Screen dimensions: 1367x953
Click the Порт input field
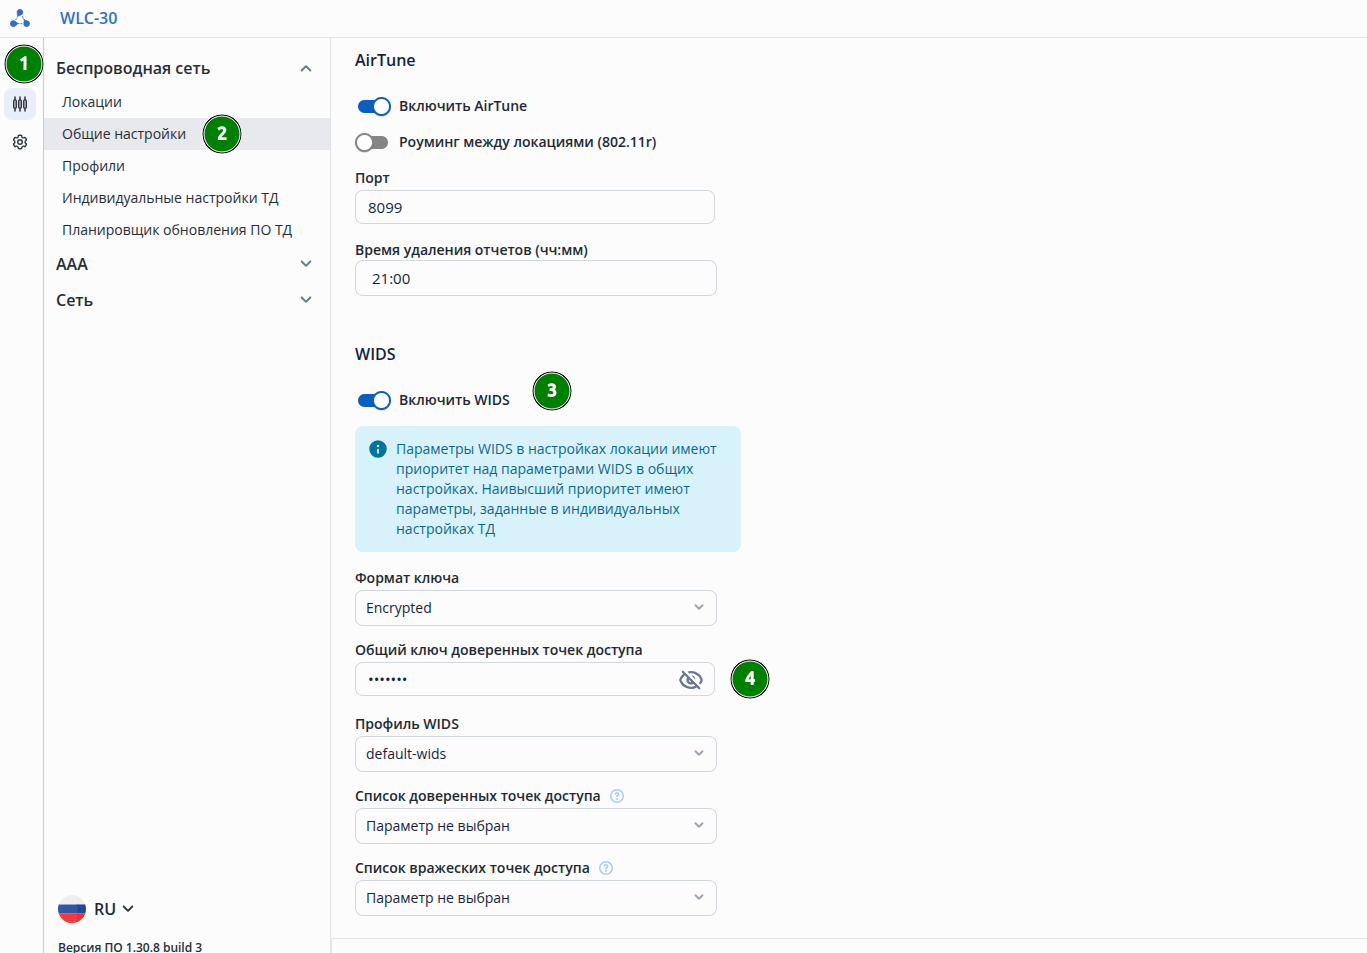535,208
